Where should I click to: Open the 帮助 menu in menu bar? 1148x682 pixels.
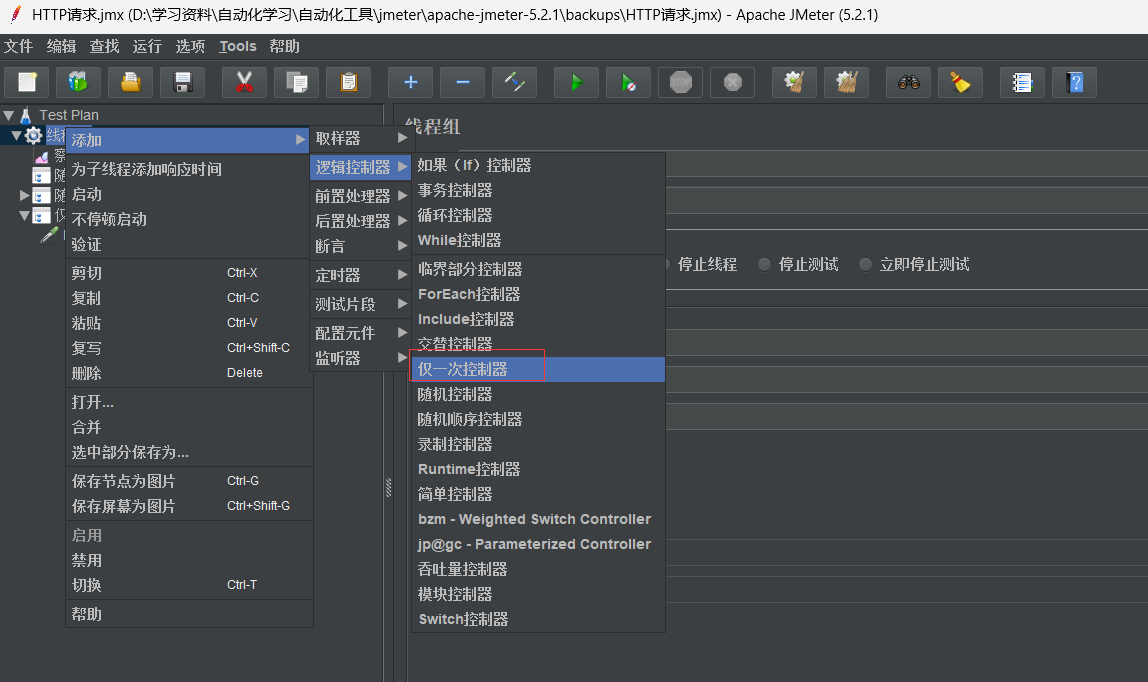click(x=285, y=46)
